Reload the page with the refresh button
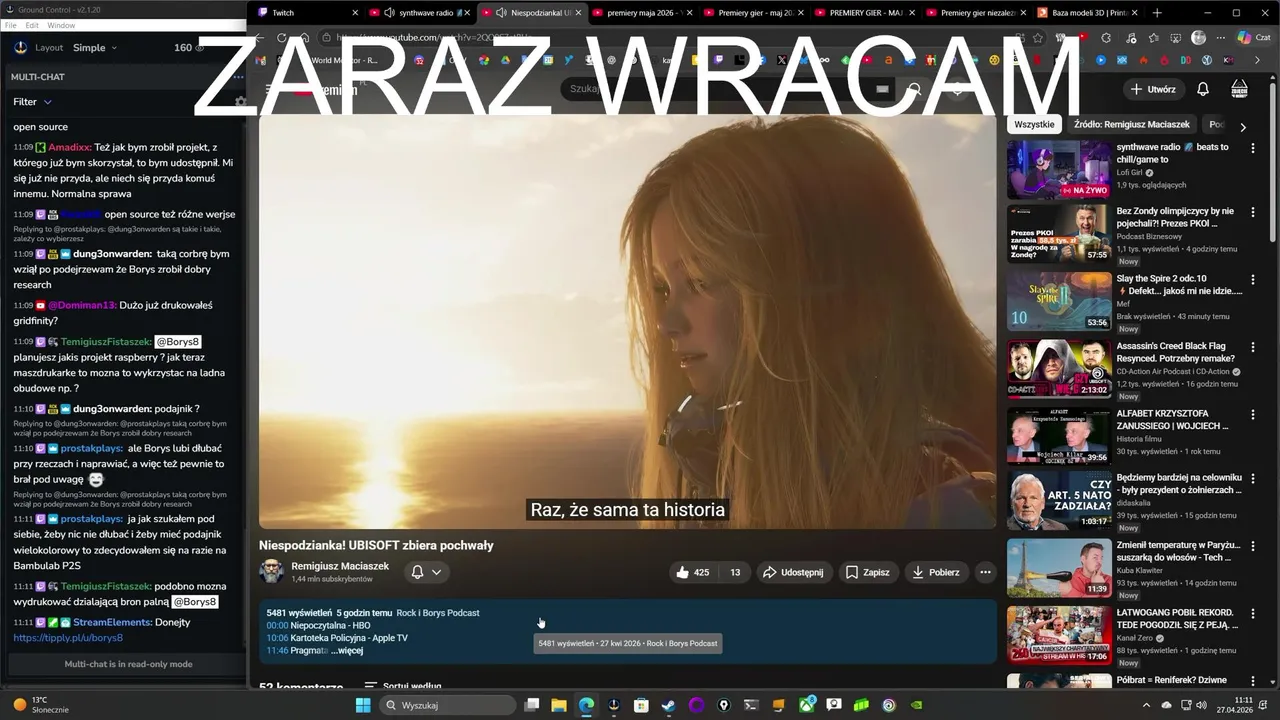The image size is (1280, 720). coord(282,38)
